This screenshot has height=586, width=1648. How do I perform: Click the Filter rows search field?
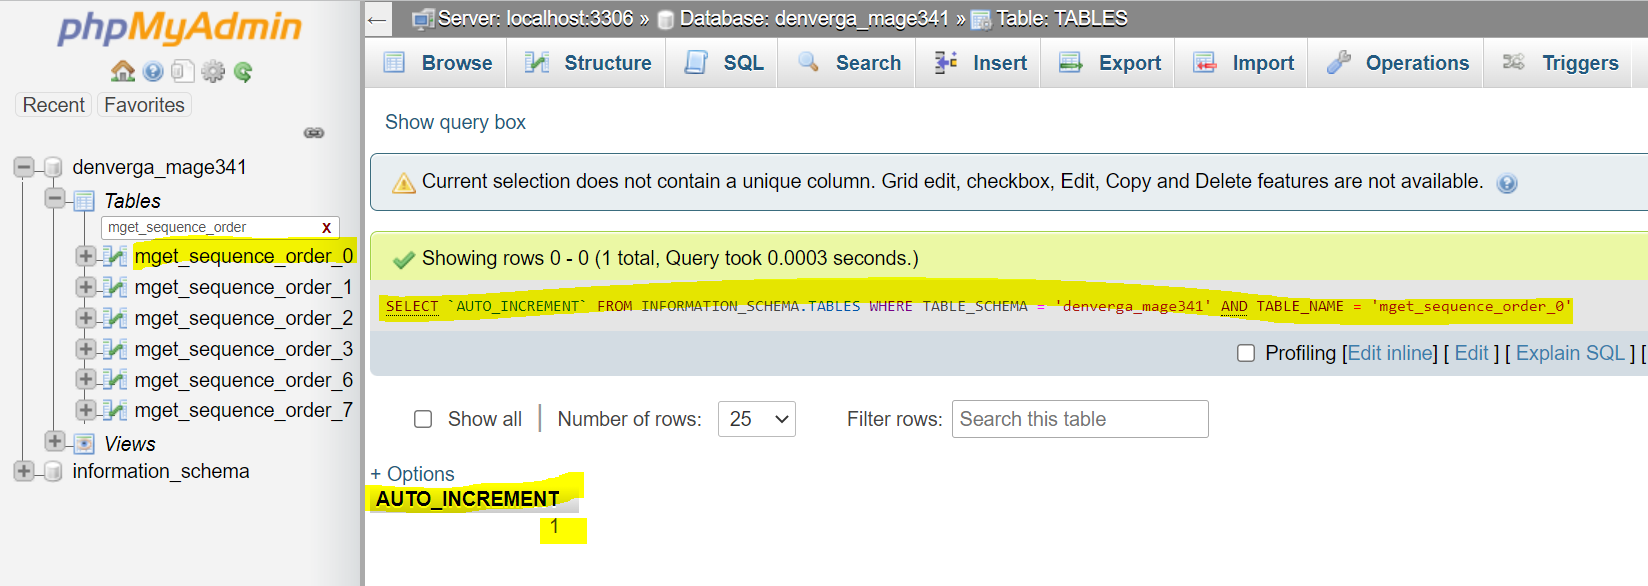[1079, 419]
